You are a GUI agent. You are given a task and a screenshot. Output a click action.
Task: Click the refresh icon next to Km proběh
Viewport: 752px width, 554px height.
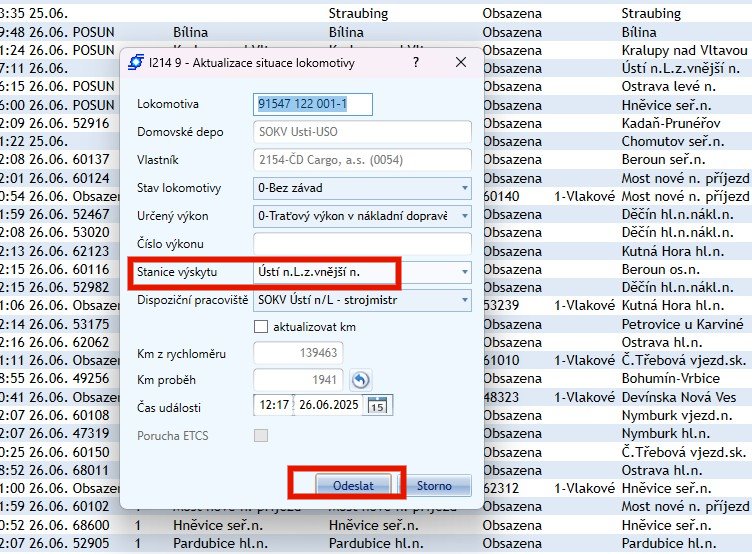tap(360, 380)
